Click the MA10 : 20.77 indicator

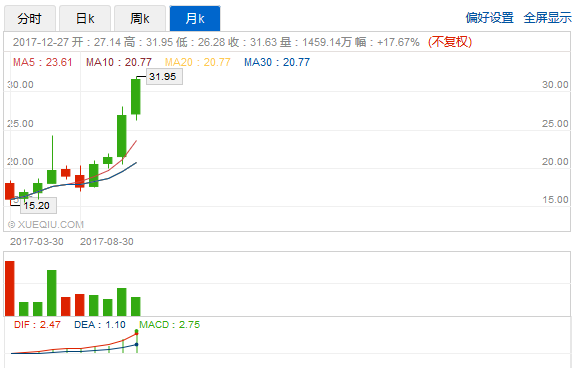coord(119,62)
